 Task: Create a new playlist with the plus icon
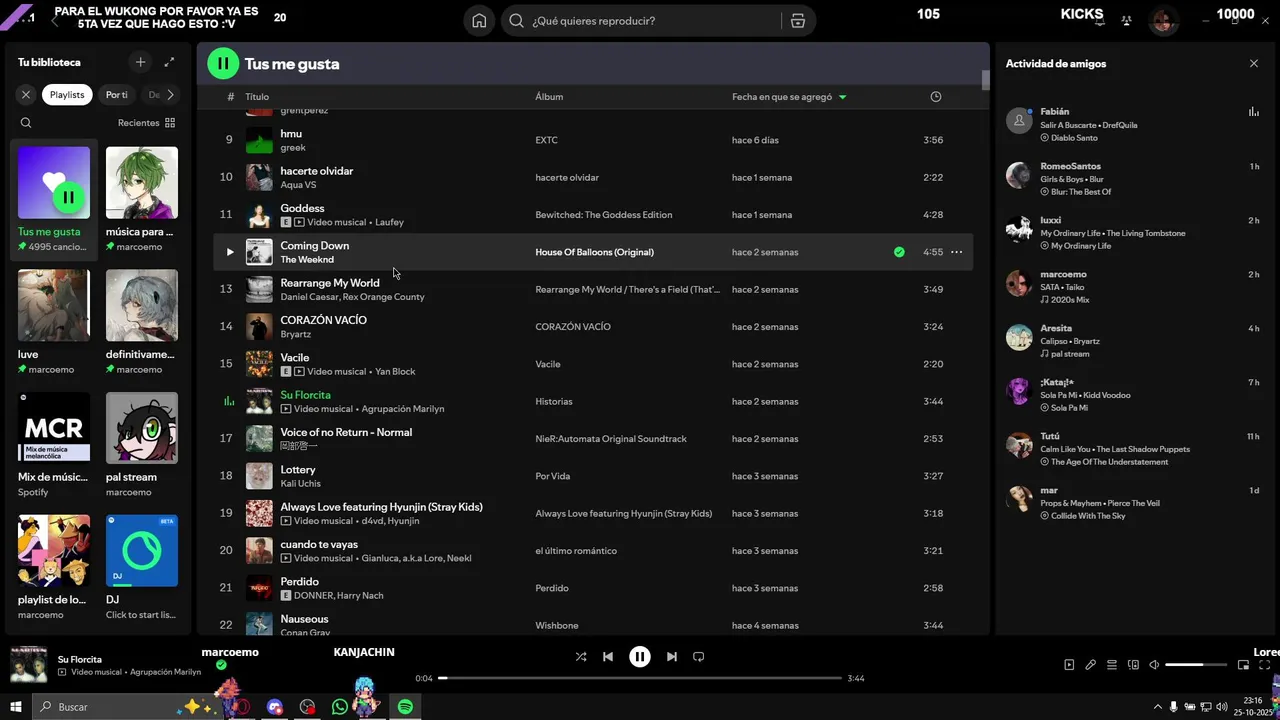[x=140, y=62]
